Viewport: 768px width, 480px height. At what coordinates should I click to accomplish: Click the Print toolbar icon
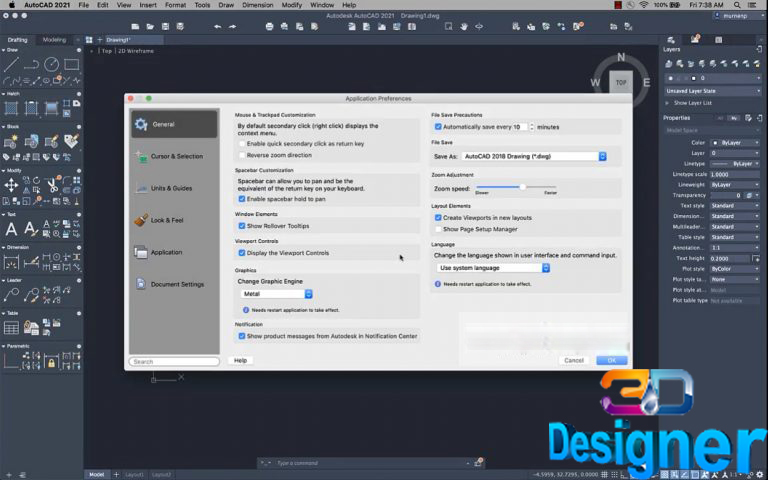point(269,26)
